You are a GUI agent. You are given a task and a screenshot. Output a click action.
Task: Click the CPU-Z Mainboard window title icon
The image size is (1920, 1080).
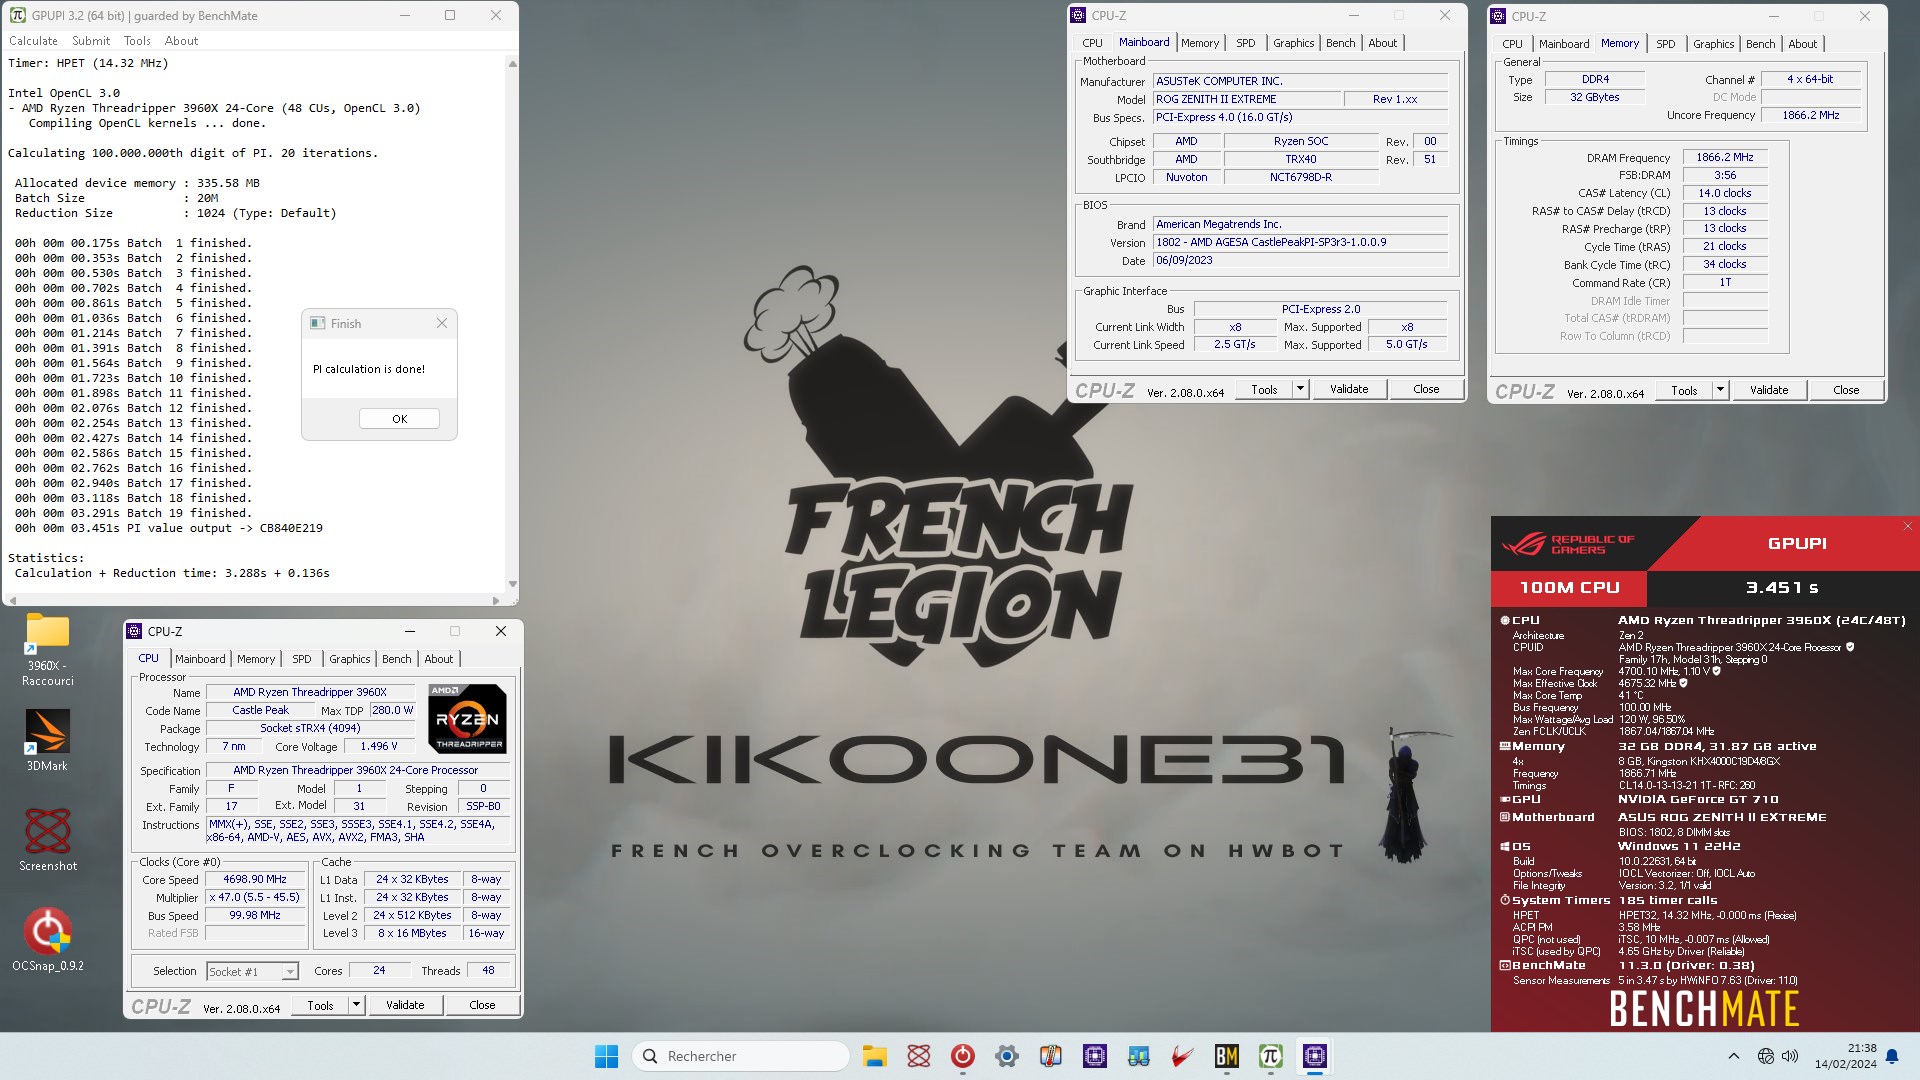coord(1078,15)
